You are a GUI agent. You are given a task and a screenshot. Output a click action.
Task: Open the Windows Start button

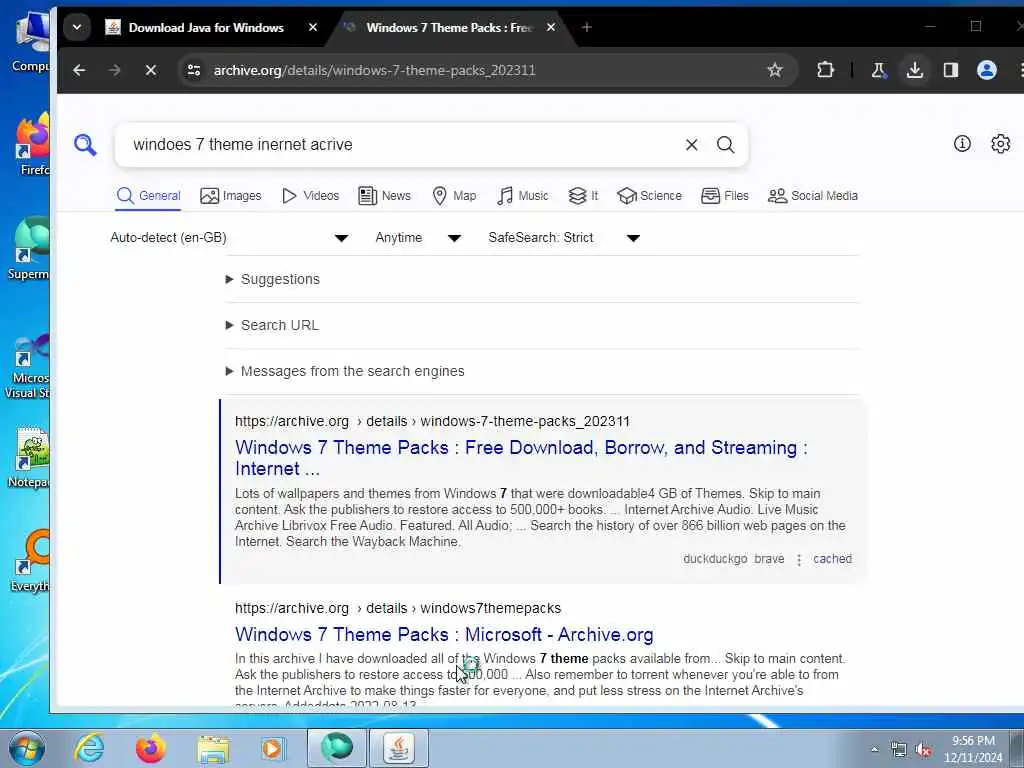(x=26, y=748)
